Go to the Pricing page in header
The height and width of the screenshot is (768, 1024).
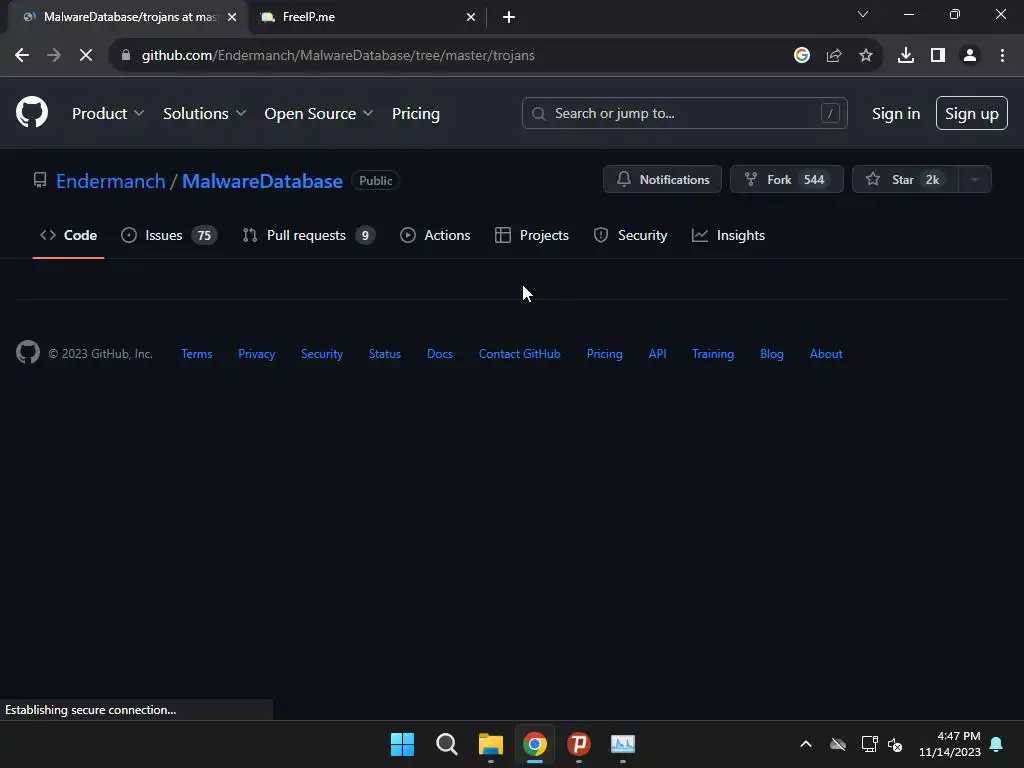pyautogui.click(x=415, y=114)
